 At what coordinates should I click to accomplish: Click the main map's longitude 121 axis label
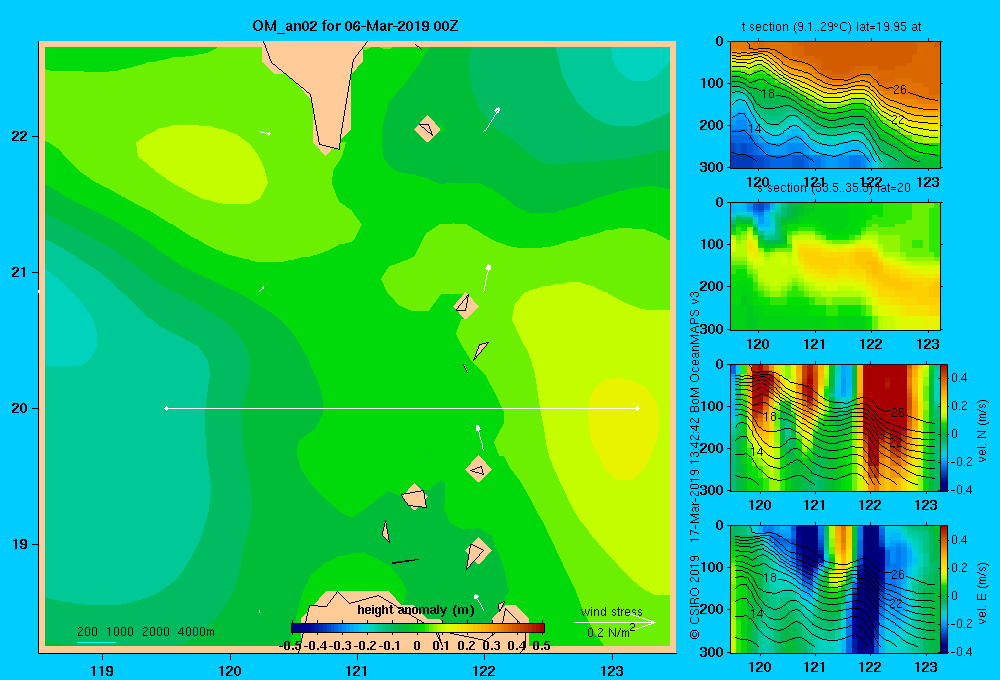[x=357, y=670]
